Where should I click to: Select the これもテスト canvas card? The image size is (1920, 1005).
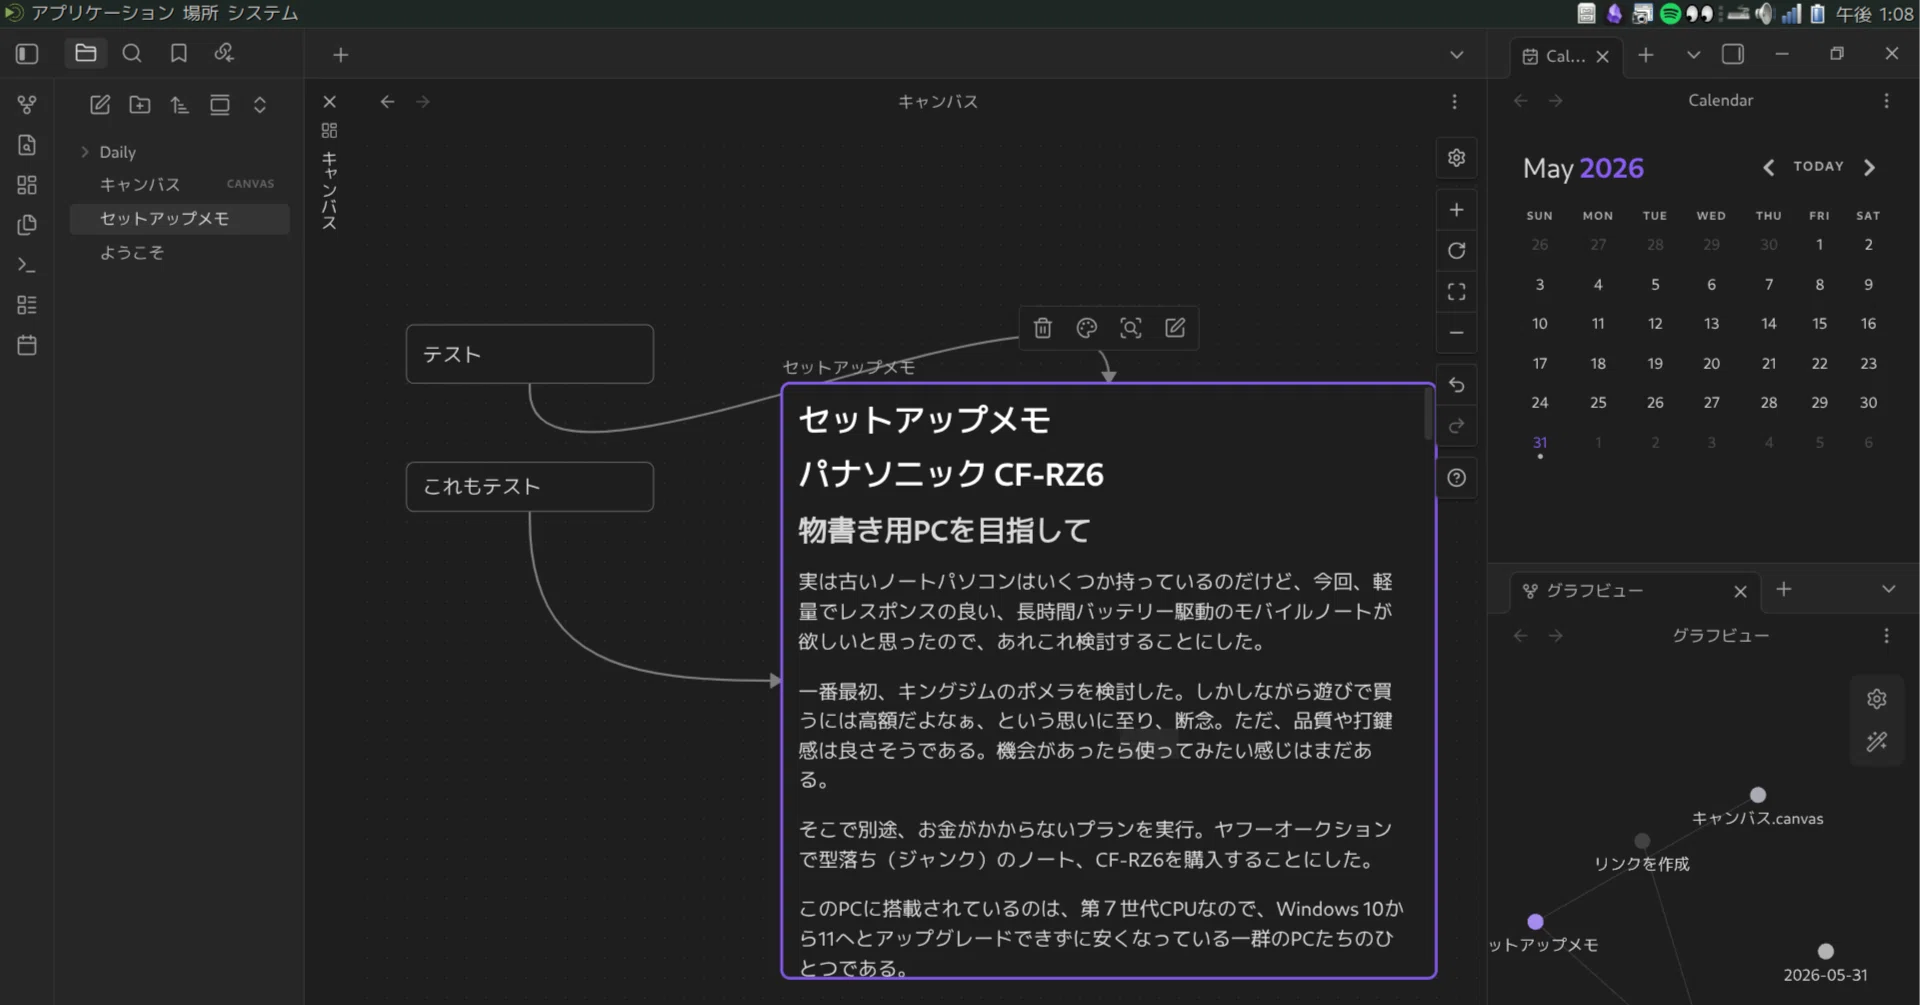pos(530,486)
